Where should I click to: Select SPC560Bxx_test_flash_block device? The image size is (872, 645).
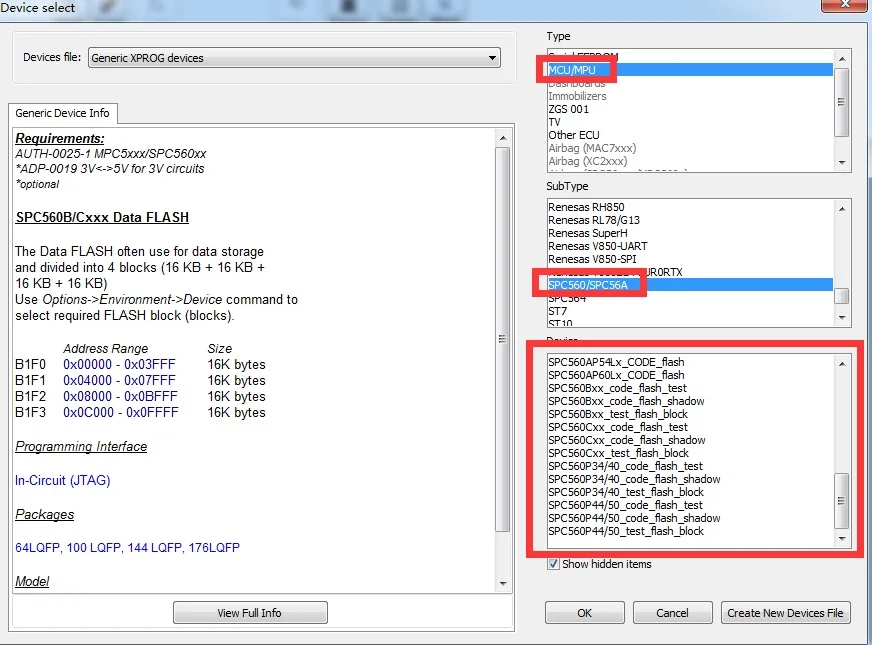690,414
